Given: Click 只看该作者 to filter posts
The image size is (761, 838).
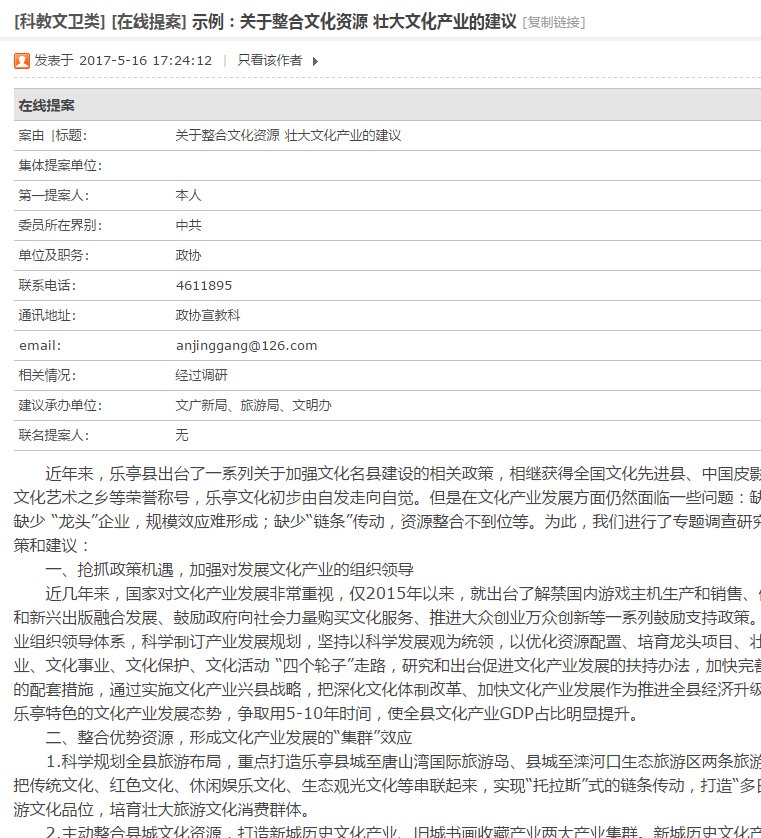Looking at the screenshot, I should [x=270, y=60].
